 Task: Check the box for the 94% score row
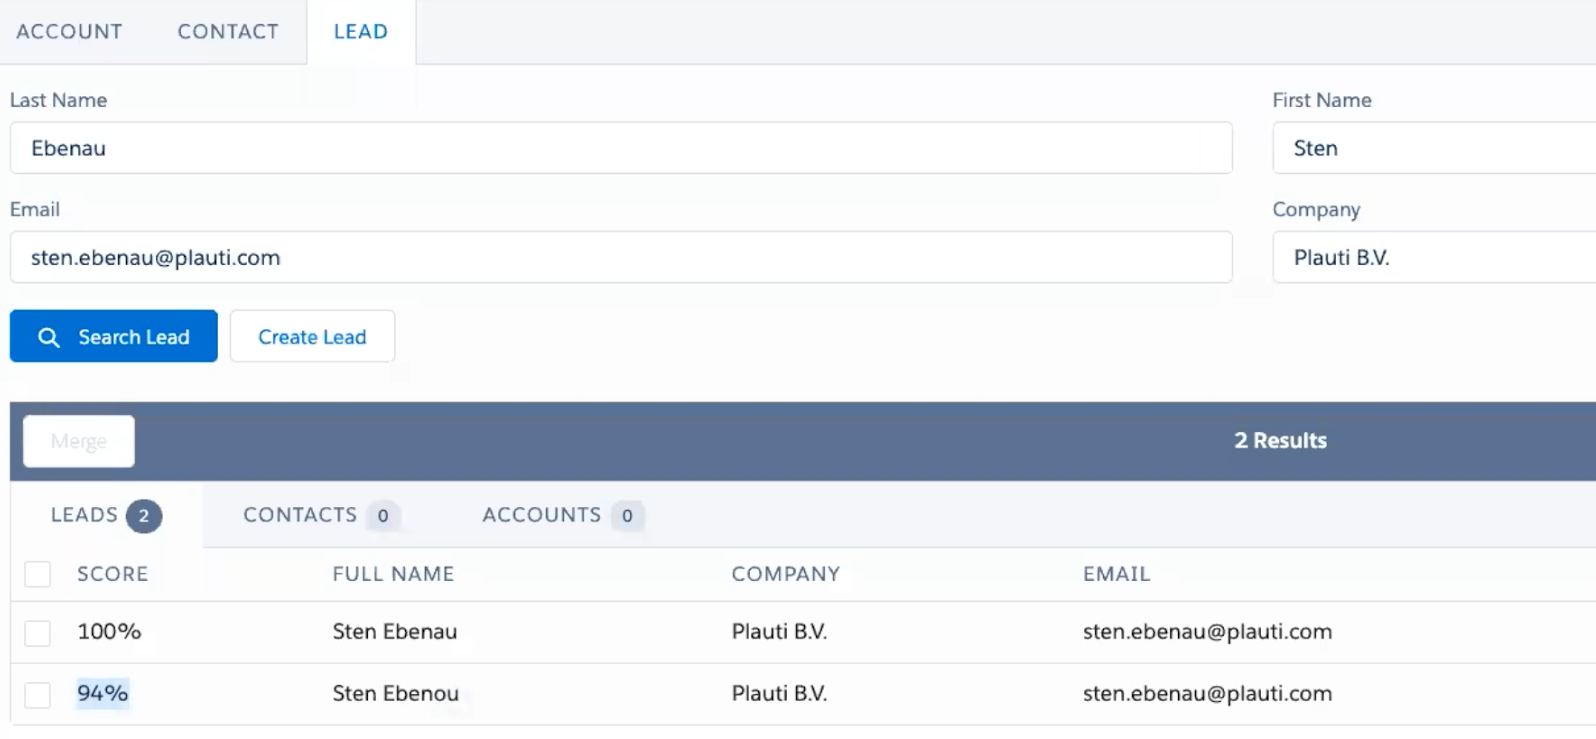[38, 695]
